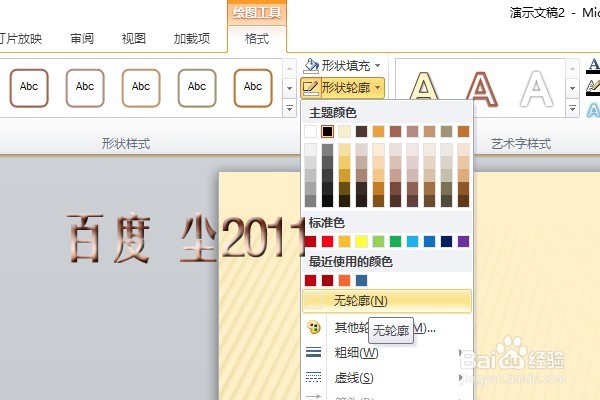Choose the yellow outlined WordArt A style
The width and height of the screenshot is (600, 400).
424,87
